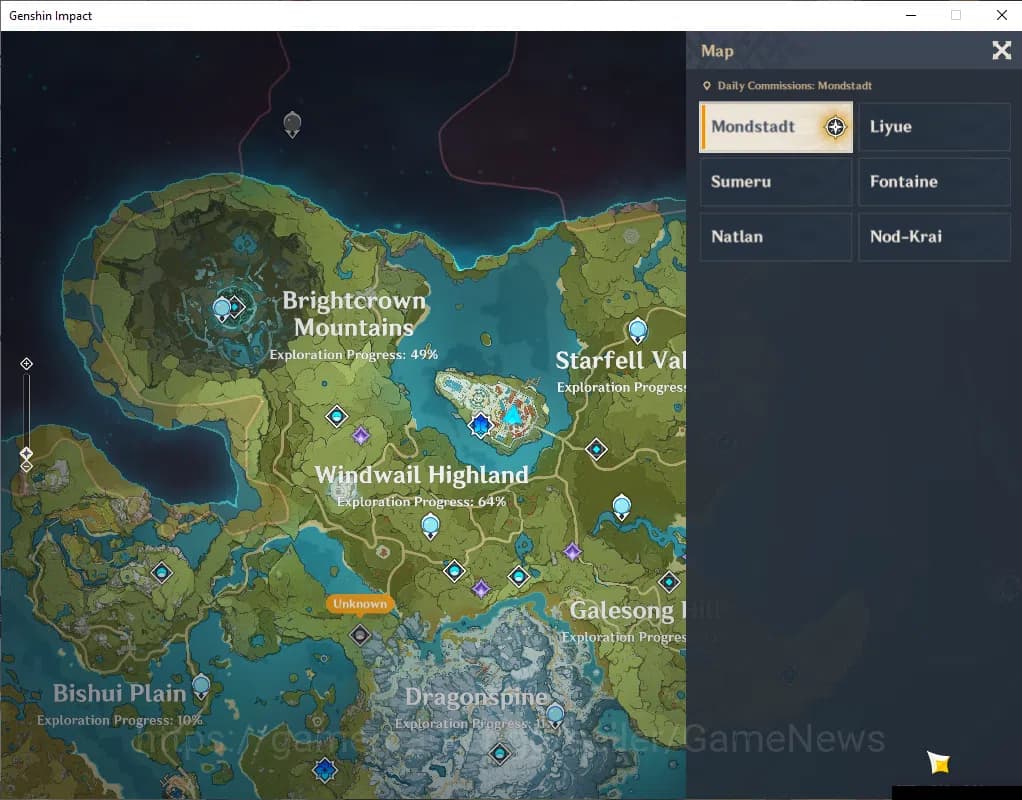Click 'Exploration Progress: 64%' text

tap(422, 501)
